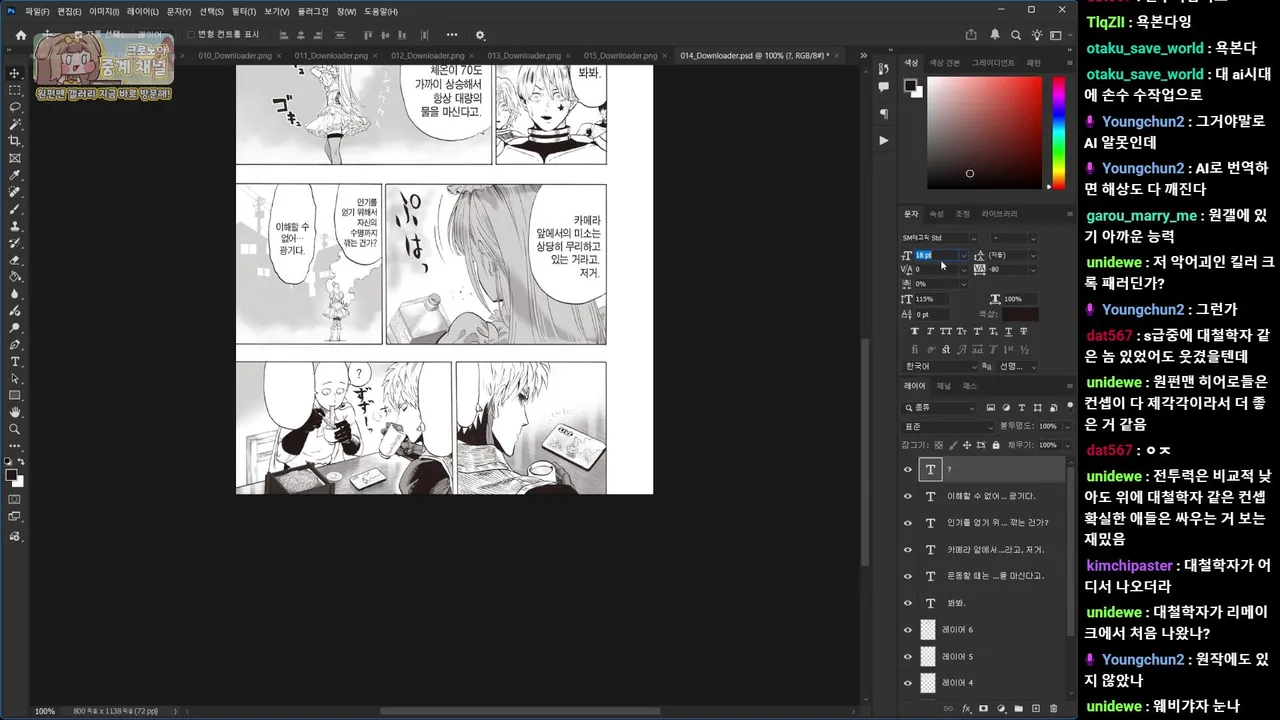Viewport: 1280px width, 720px height.
Task: Open the 파일(F) menu
Action: click(x=37, y=11)
